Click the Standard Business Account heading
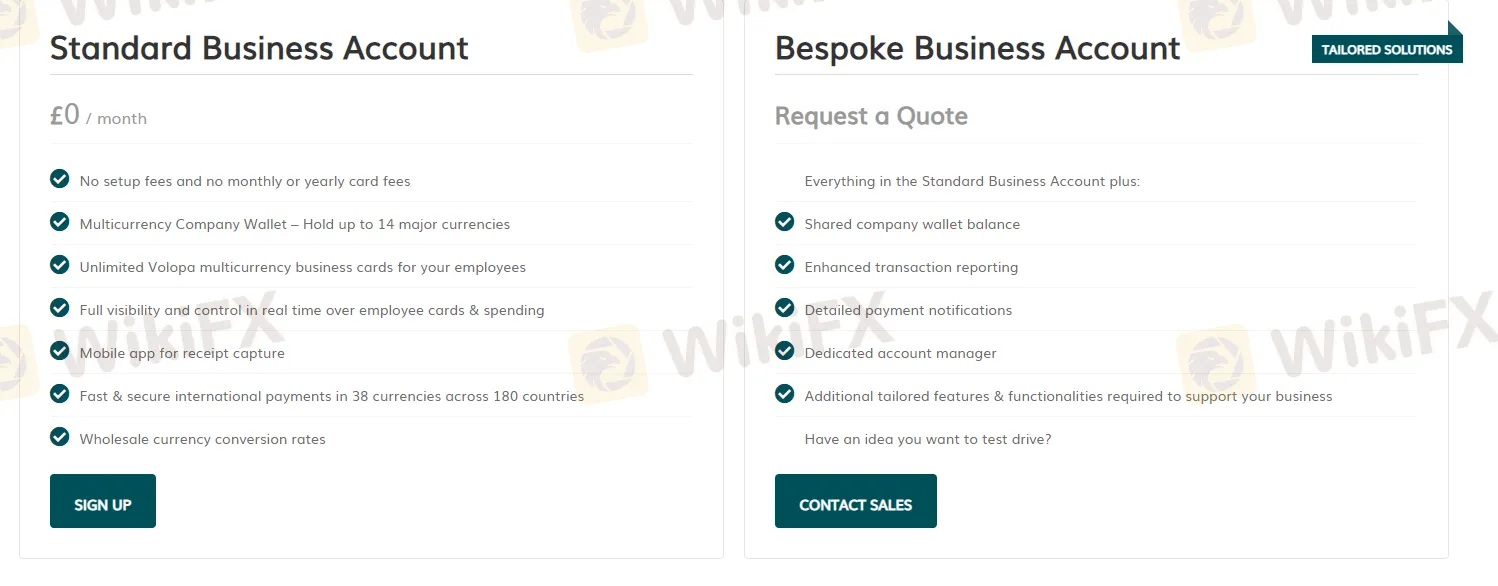This screenshot has width=1498, height=586. point(259,48)
